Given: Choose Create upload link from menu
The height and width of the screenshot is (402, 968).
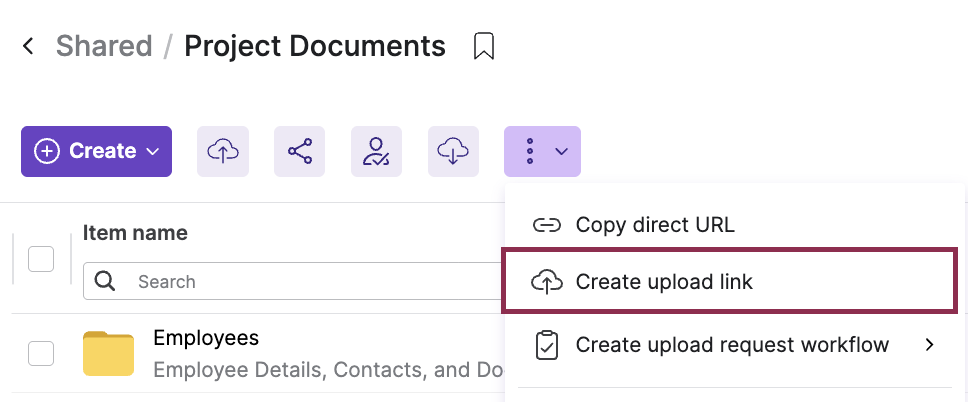Looking at the screenshot, I should [x=664, y=282].
